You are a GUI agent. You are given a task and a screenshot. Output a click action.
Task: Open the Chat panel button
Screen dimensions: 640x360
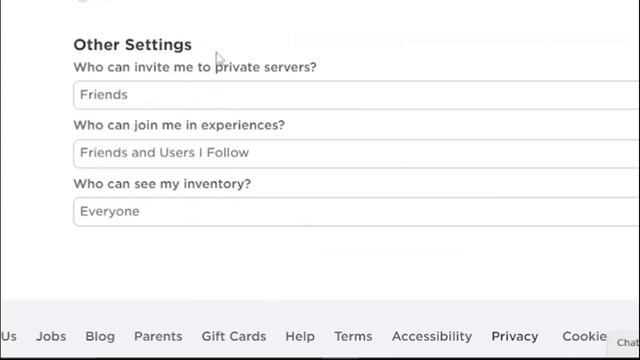(x=625, y=342)
